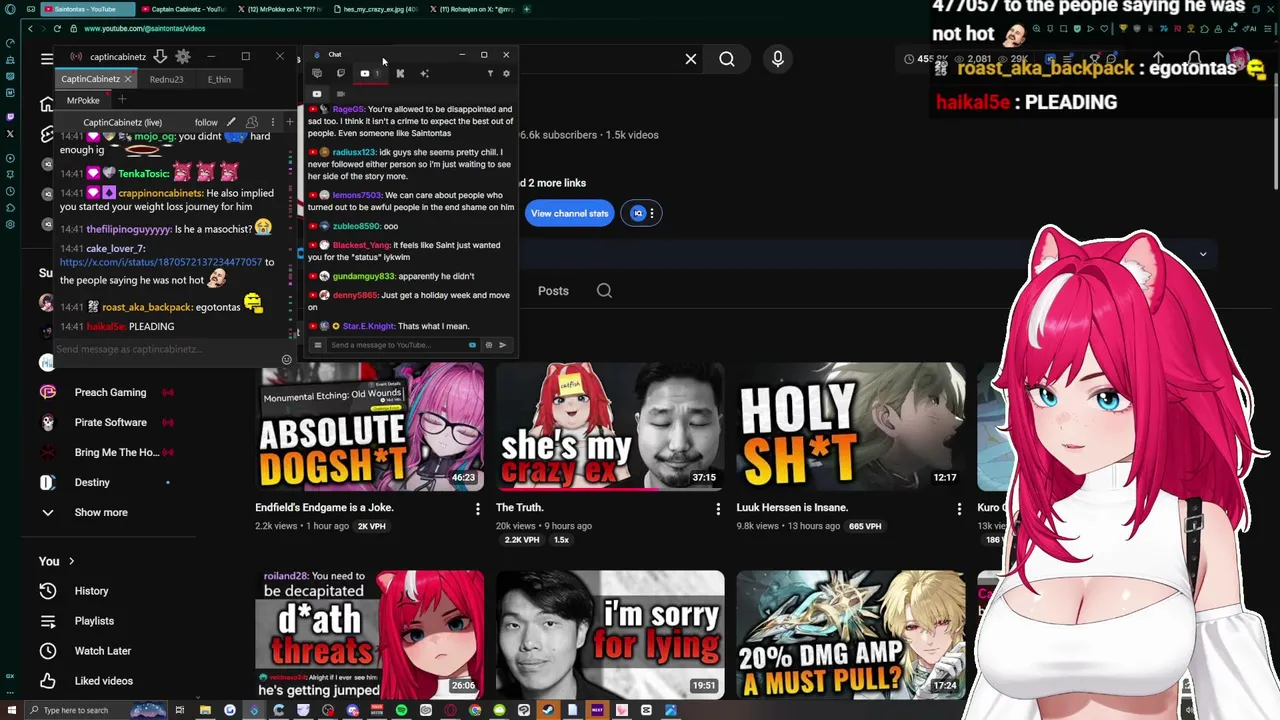Select the YouTube sub-tab below the toolbar
Image resolution: width=1280 pixels, height=720 pixels.
click(x=317, y=94)
